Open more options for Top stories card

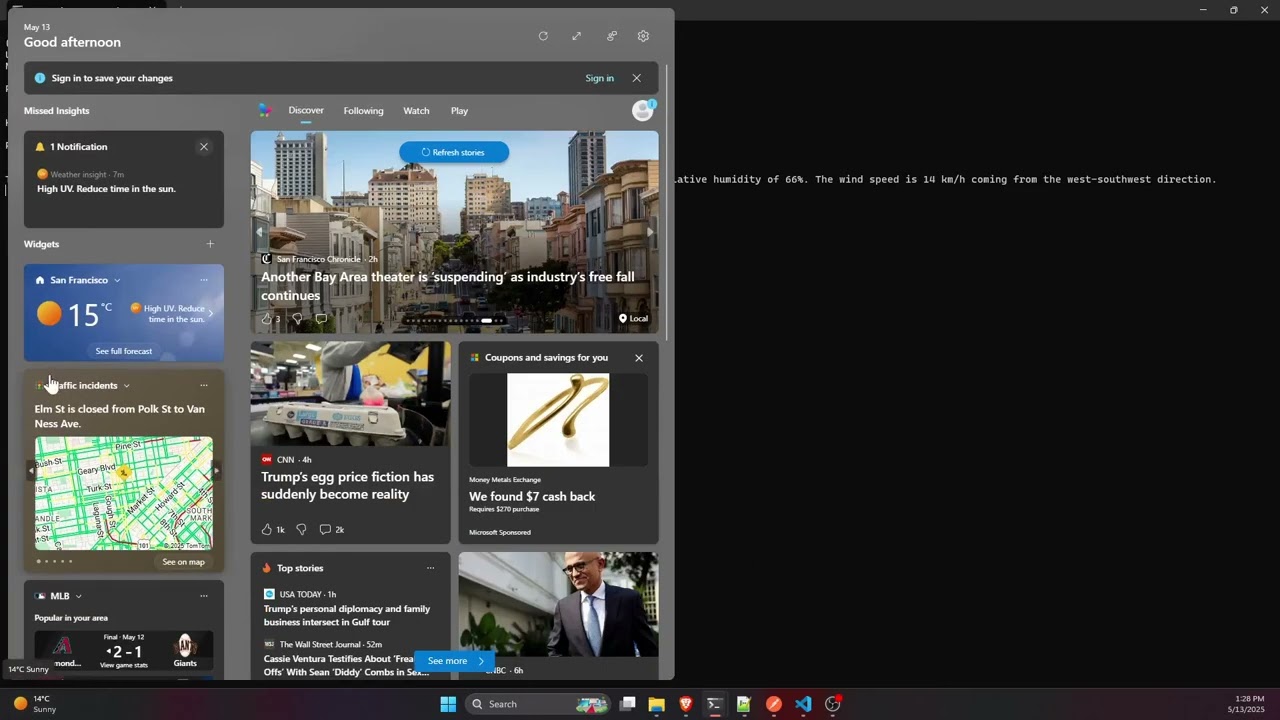tap(430, 568)
